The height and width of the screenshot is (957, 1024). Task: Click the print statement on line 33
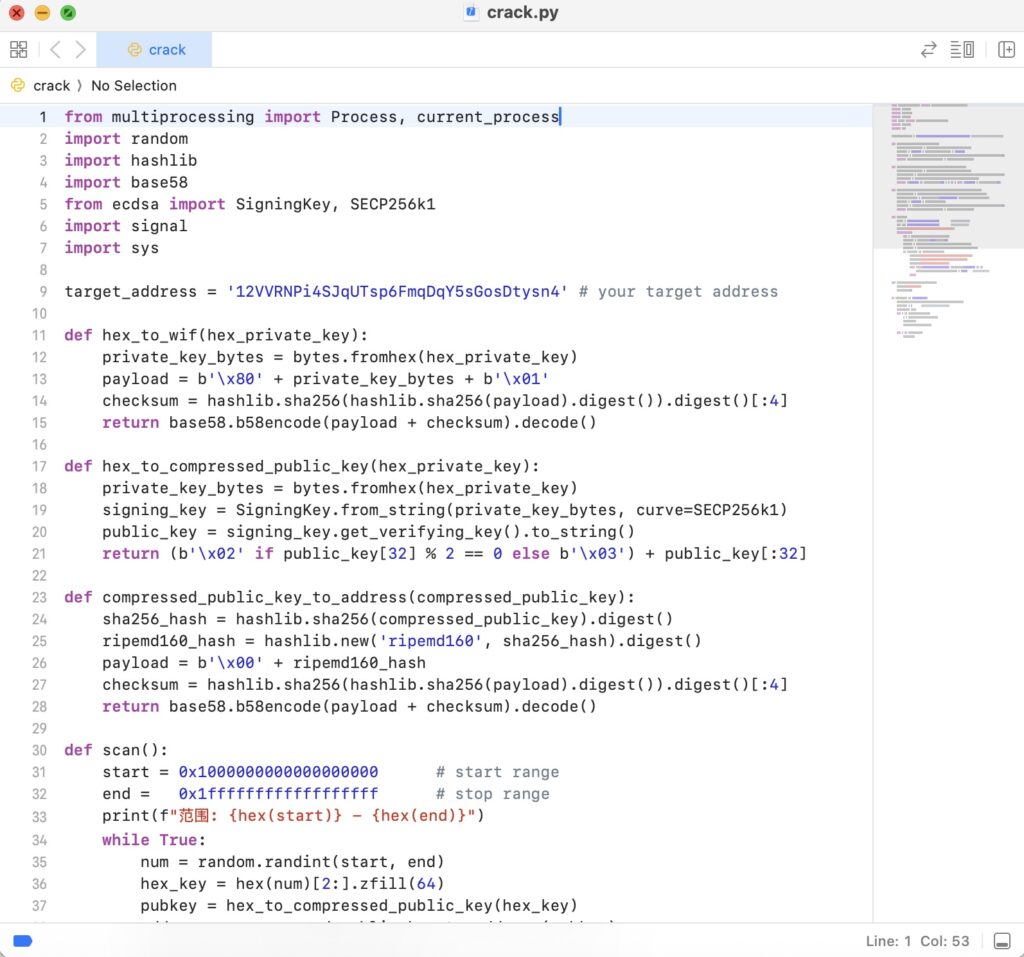point(293,816)
